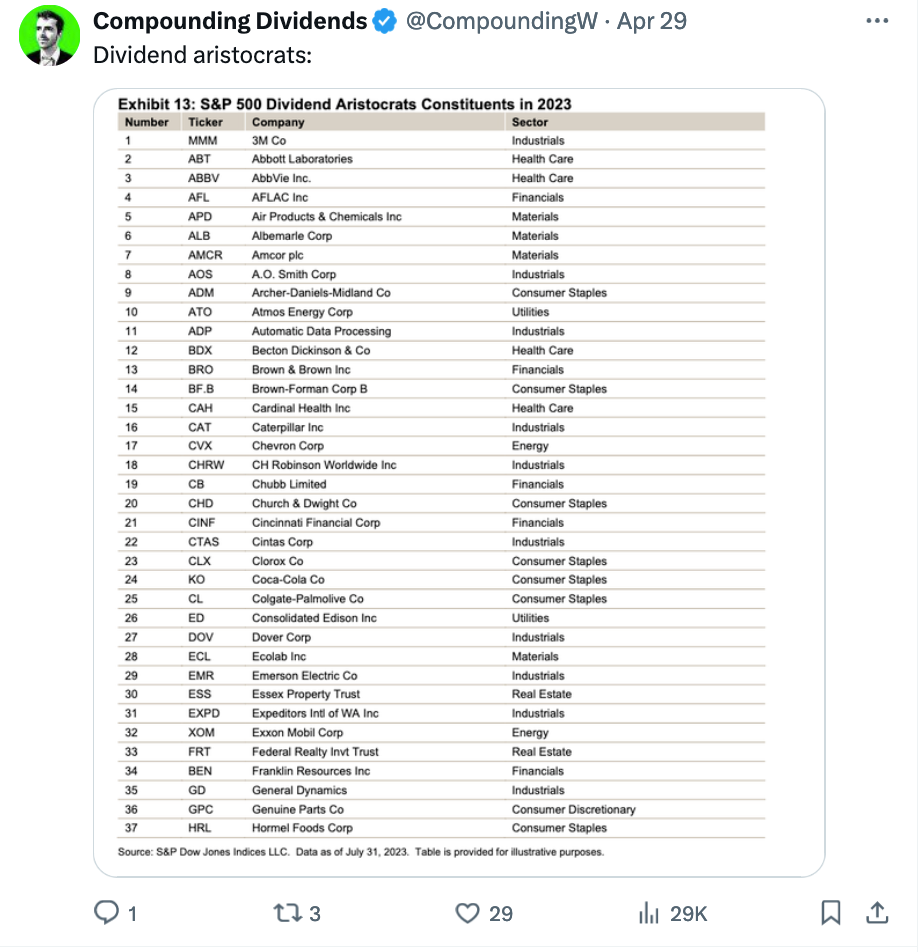Click the Compounding Dividends display name
The width and height of the screenshot is (920, 952).
(229, 21)
